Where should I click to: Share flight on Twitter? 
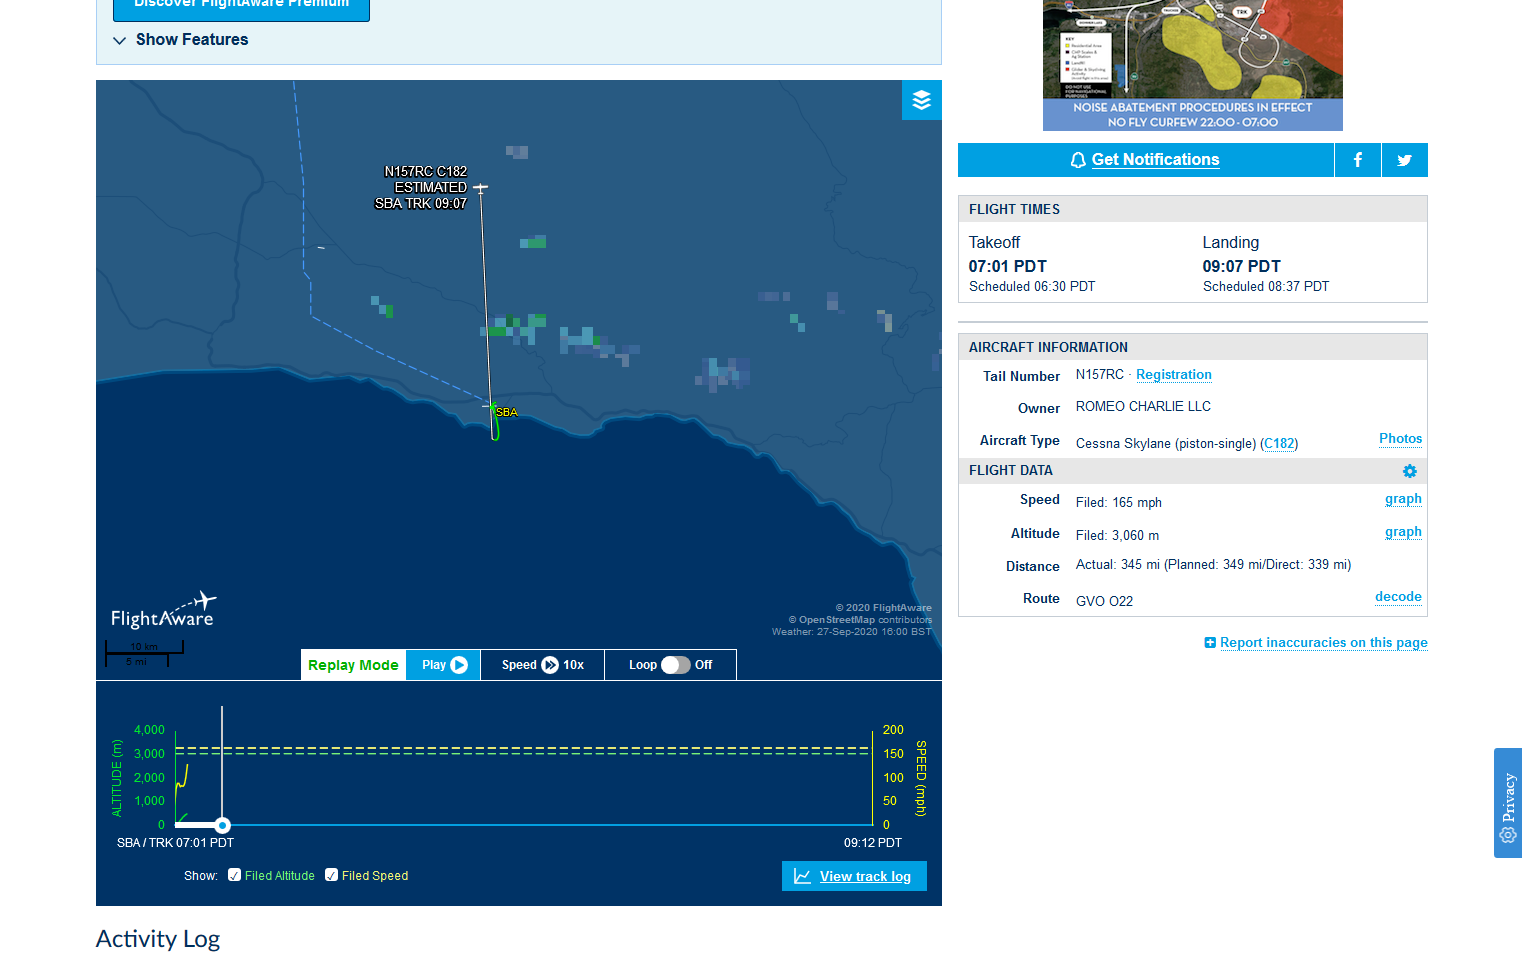1405,160
